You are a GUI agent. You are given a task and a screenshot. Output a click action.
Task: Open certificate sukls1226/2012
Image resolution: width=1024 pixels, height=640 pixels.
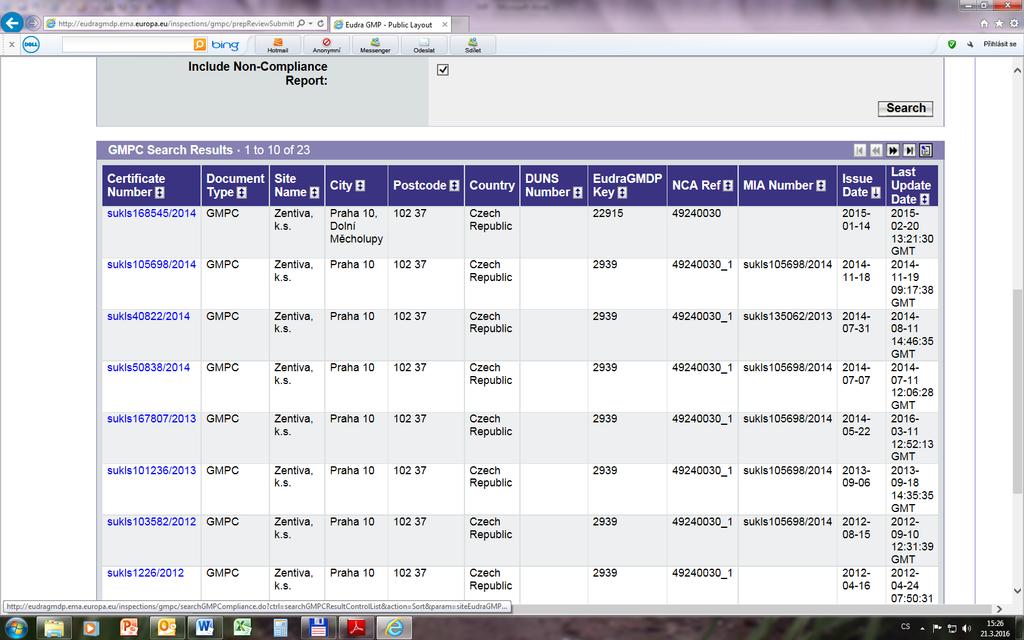[x=146, y=573]
